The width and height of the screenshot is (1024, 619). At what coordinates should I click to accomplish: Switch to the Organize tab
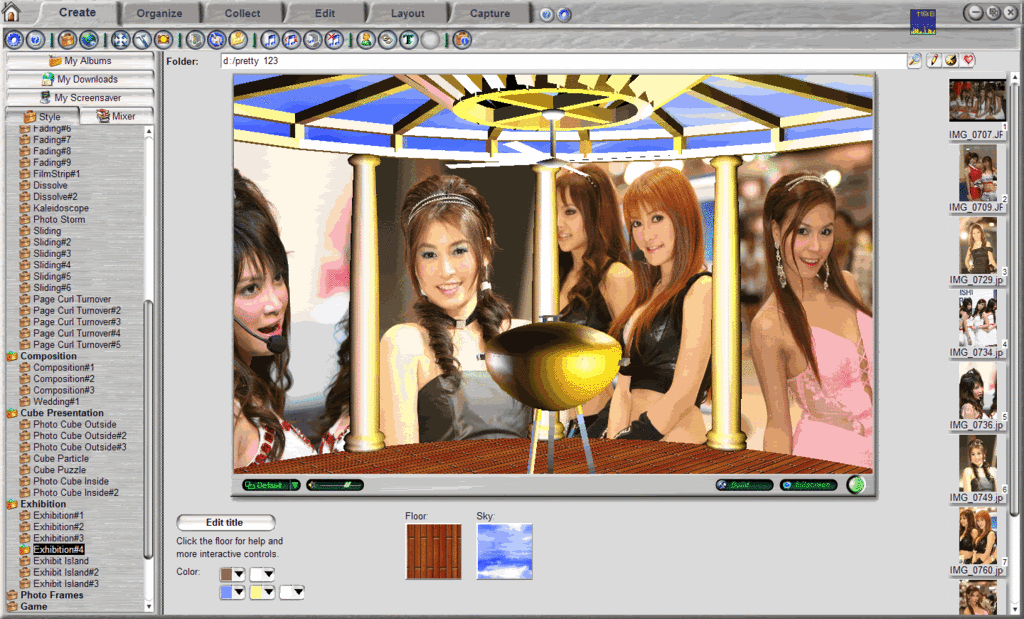pos(159,13)
